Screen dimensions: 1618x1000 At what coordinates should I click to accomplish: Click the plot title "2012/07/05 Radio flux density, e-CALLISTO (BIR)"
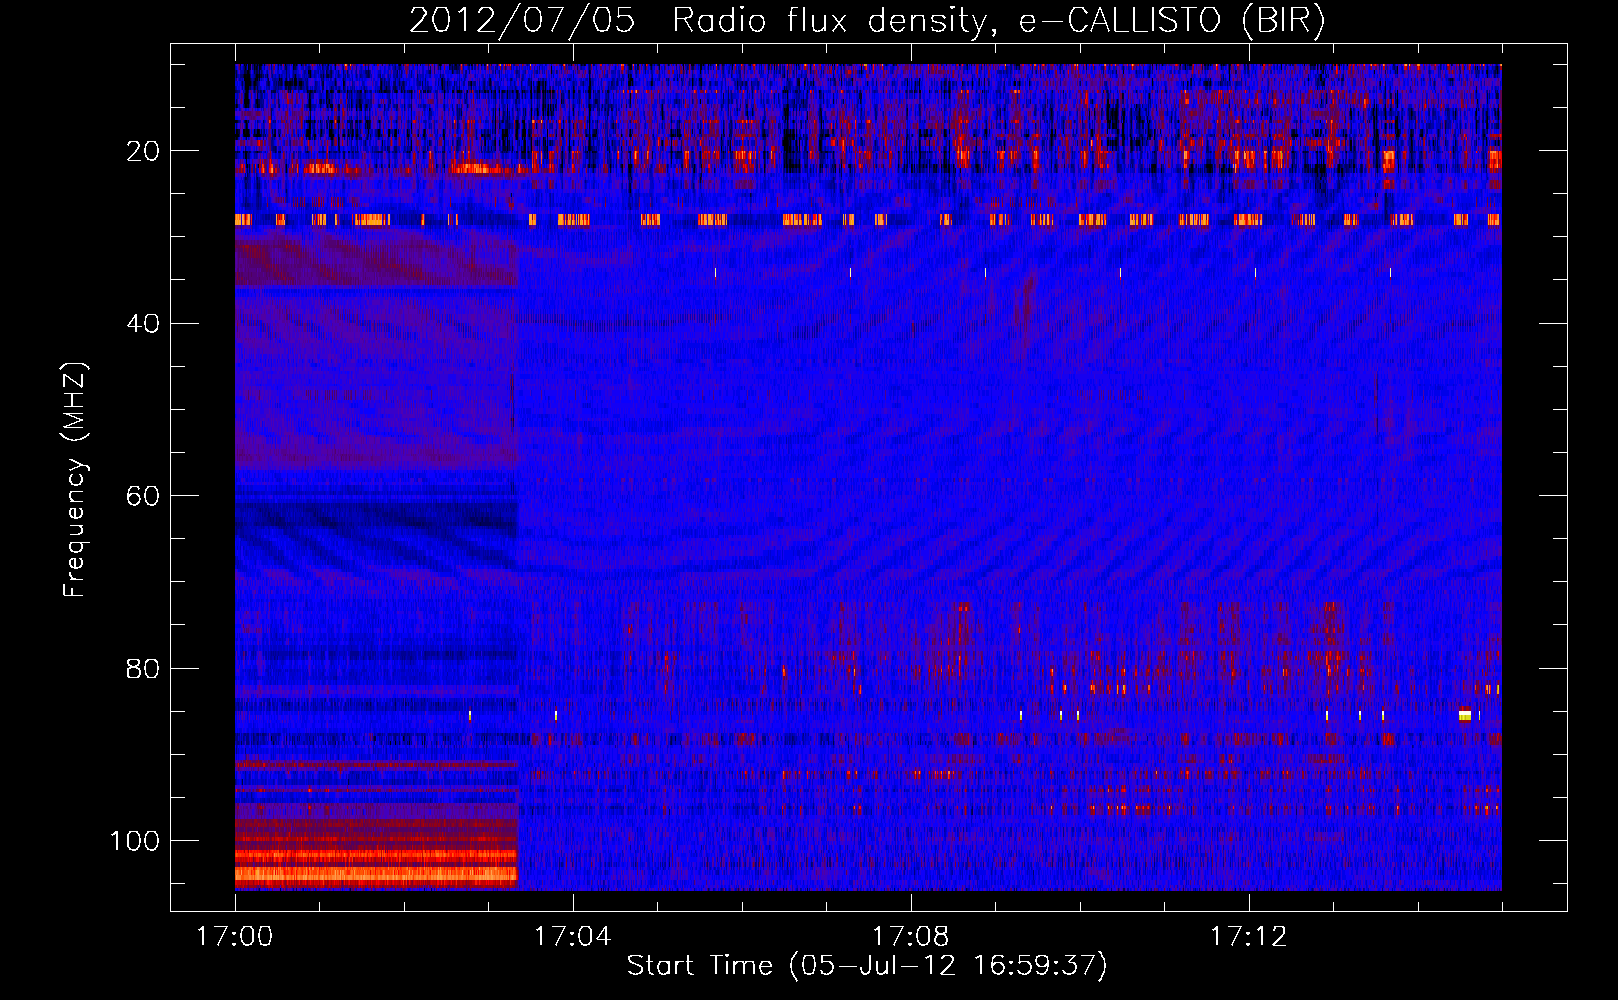[x=867, y=20]
